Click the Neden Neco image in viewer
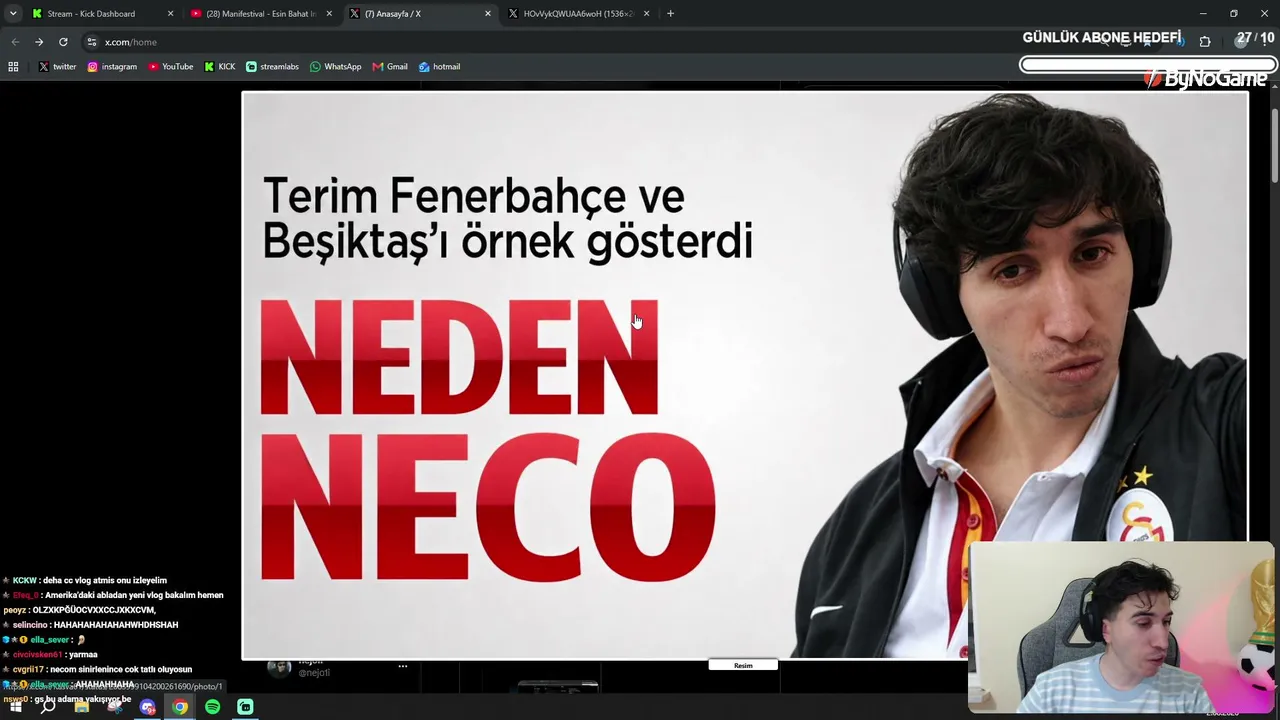The image size is (1280, 720). click(x=745, y=376)
